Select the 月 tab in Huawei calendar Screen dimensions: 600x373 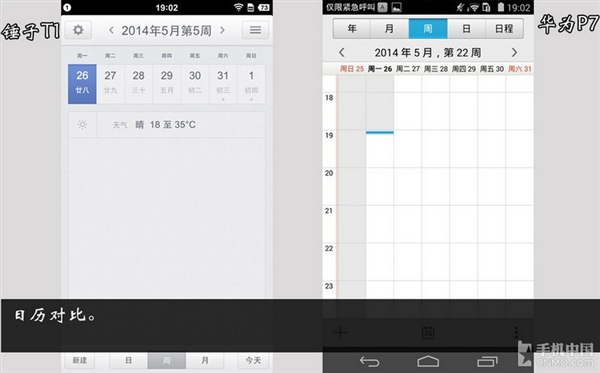tap(389, 29)
